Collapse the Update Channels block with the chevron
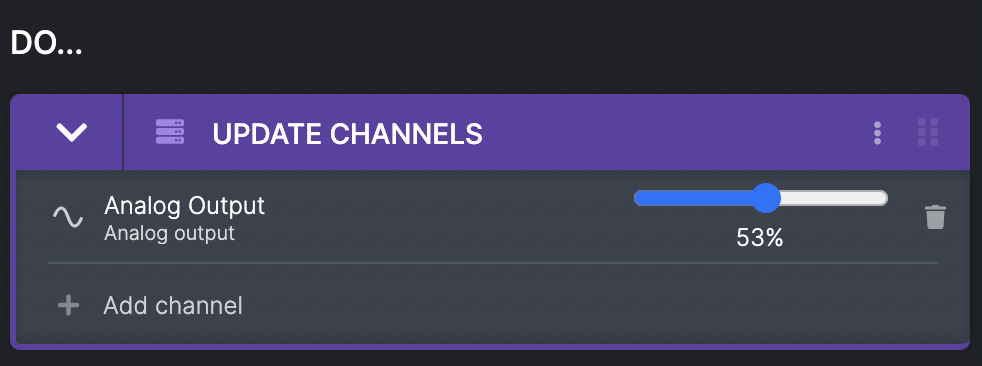 click(x=71, y=132)
